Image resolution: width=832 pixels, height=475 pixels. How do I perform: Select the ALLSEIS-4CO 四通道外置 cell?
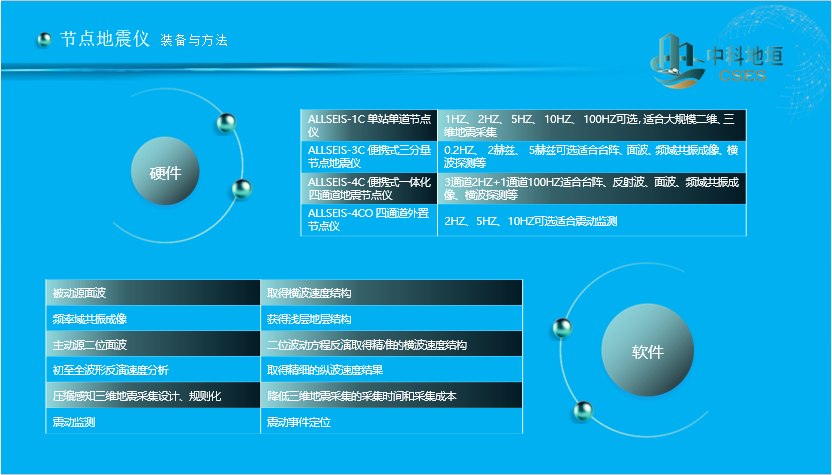pyautogui.click(x=369, y=220)
